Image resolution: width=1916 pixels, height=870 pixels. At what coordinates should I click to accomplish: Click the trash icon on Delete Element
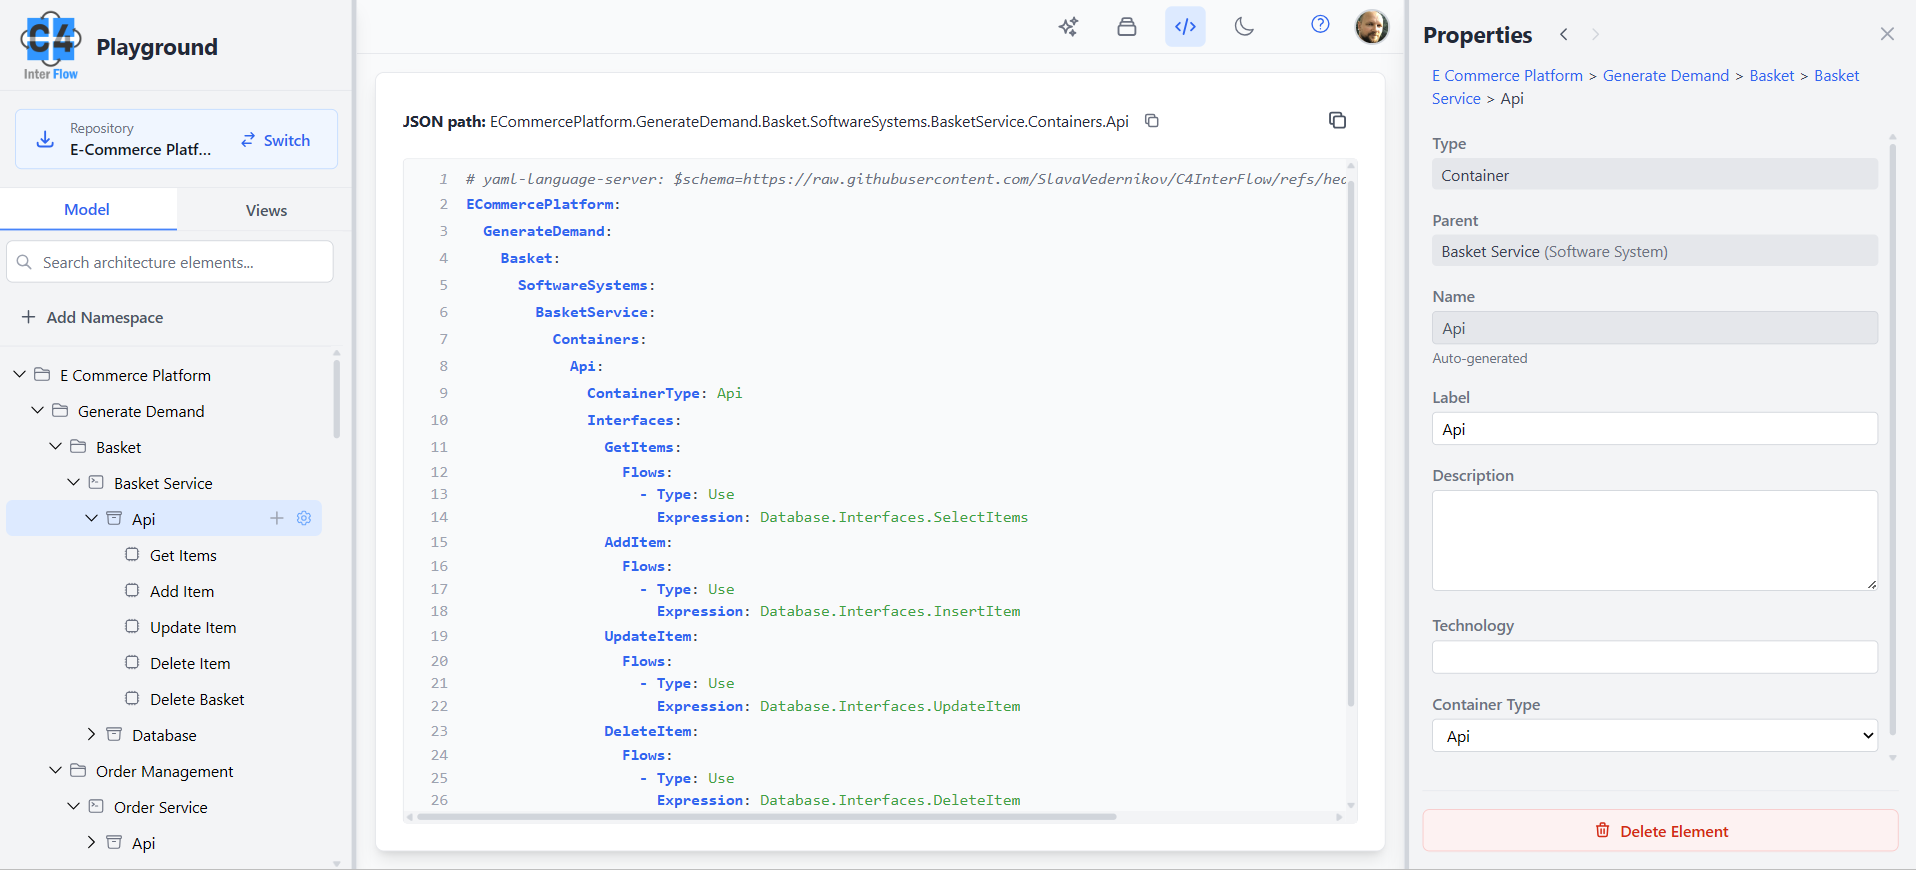pos(1603,830)
